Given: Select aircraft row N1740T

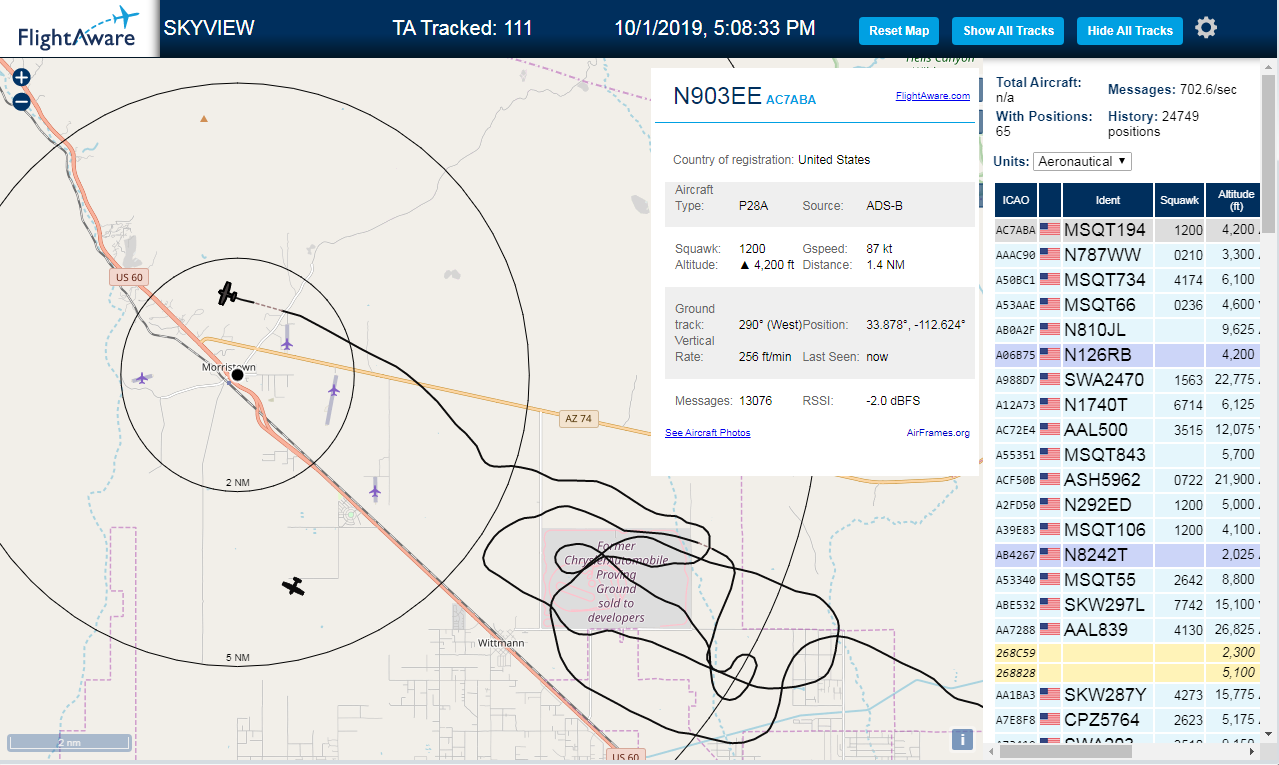Looking at the screenshot, I should [1128, 404].
